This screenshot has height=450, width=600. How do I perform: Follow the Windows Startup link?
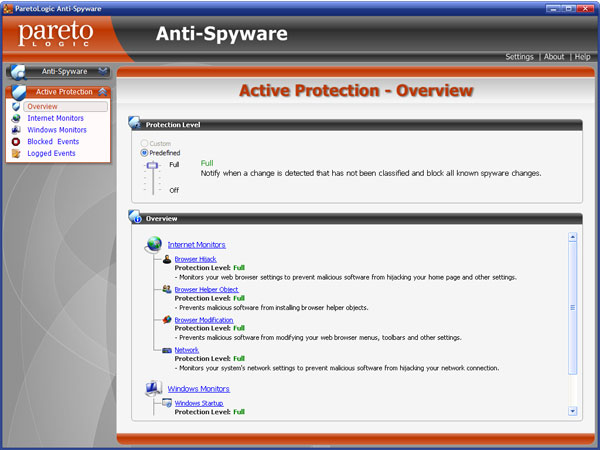pyautogui.click(x=199, y=403)
